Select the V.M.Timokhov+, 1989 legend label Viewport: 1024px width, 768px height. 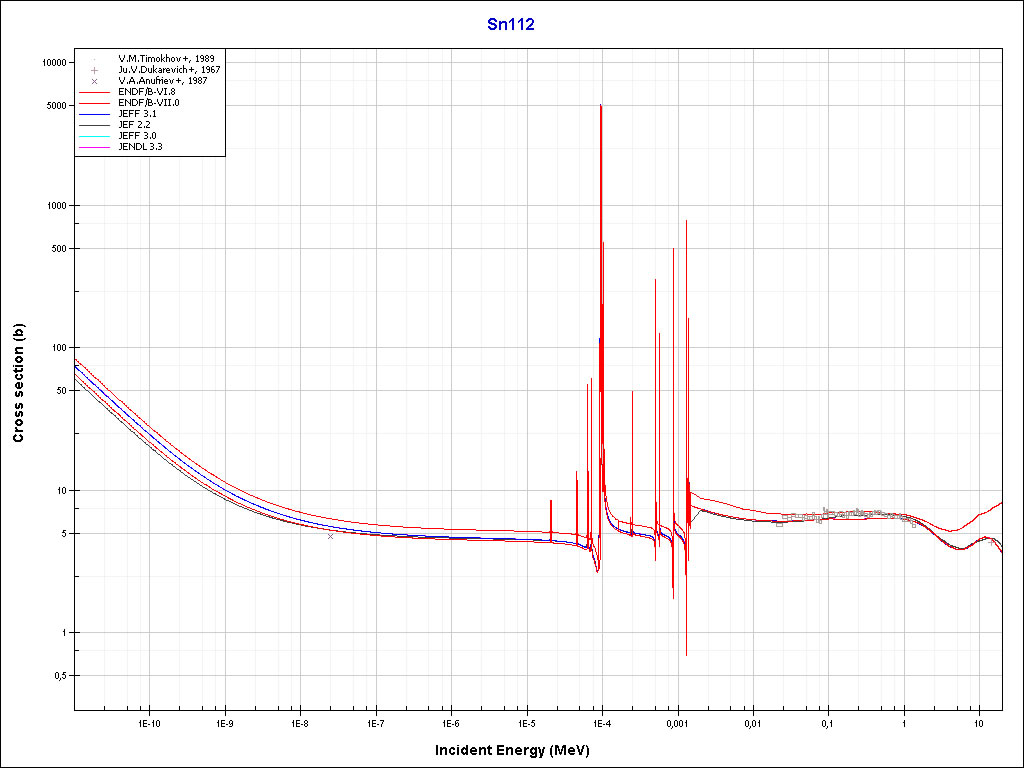click(165, 59)
